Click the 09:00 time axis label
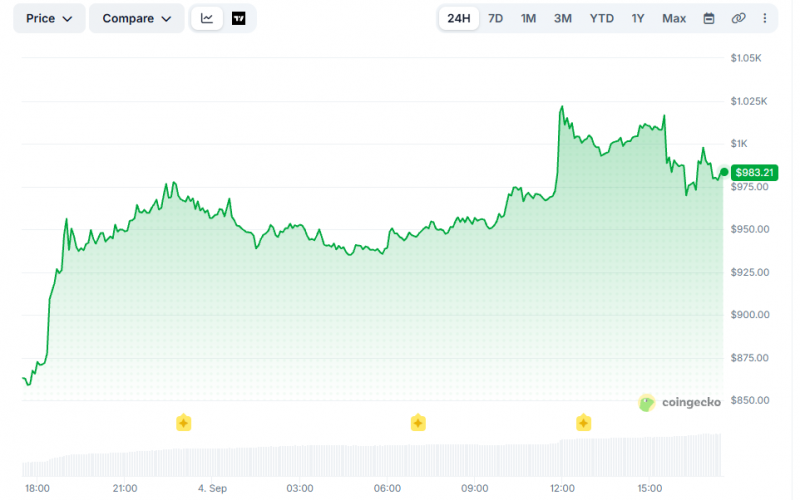This screenshot has width=800, height=500. point(474,488)
